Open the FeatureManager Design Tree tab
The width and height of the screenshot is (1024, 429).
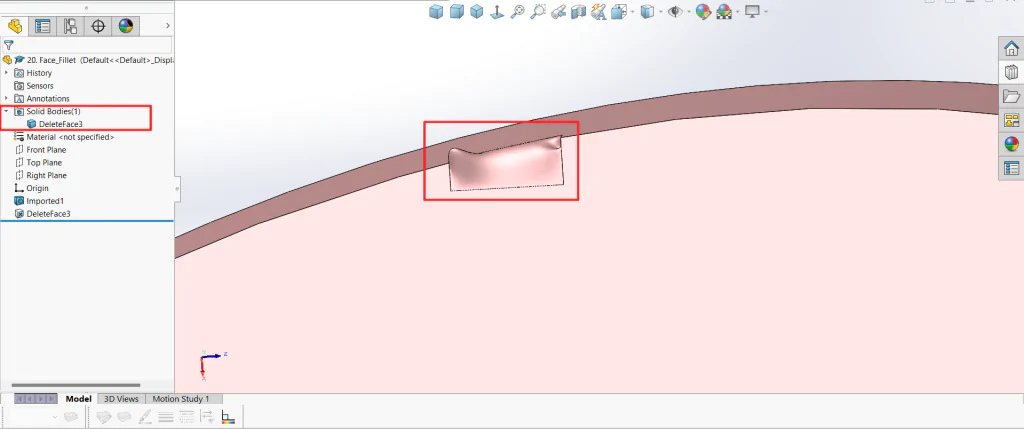pyautogui.click(x=15, y=26)
